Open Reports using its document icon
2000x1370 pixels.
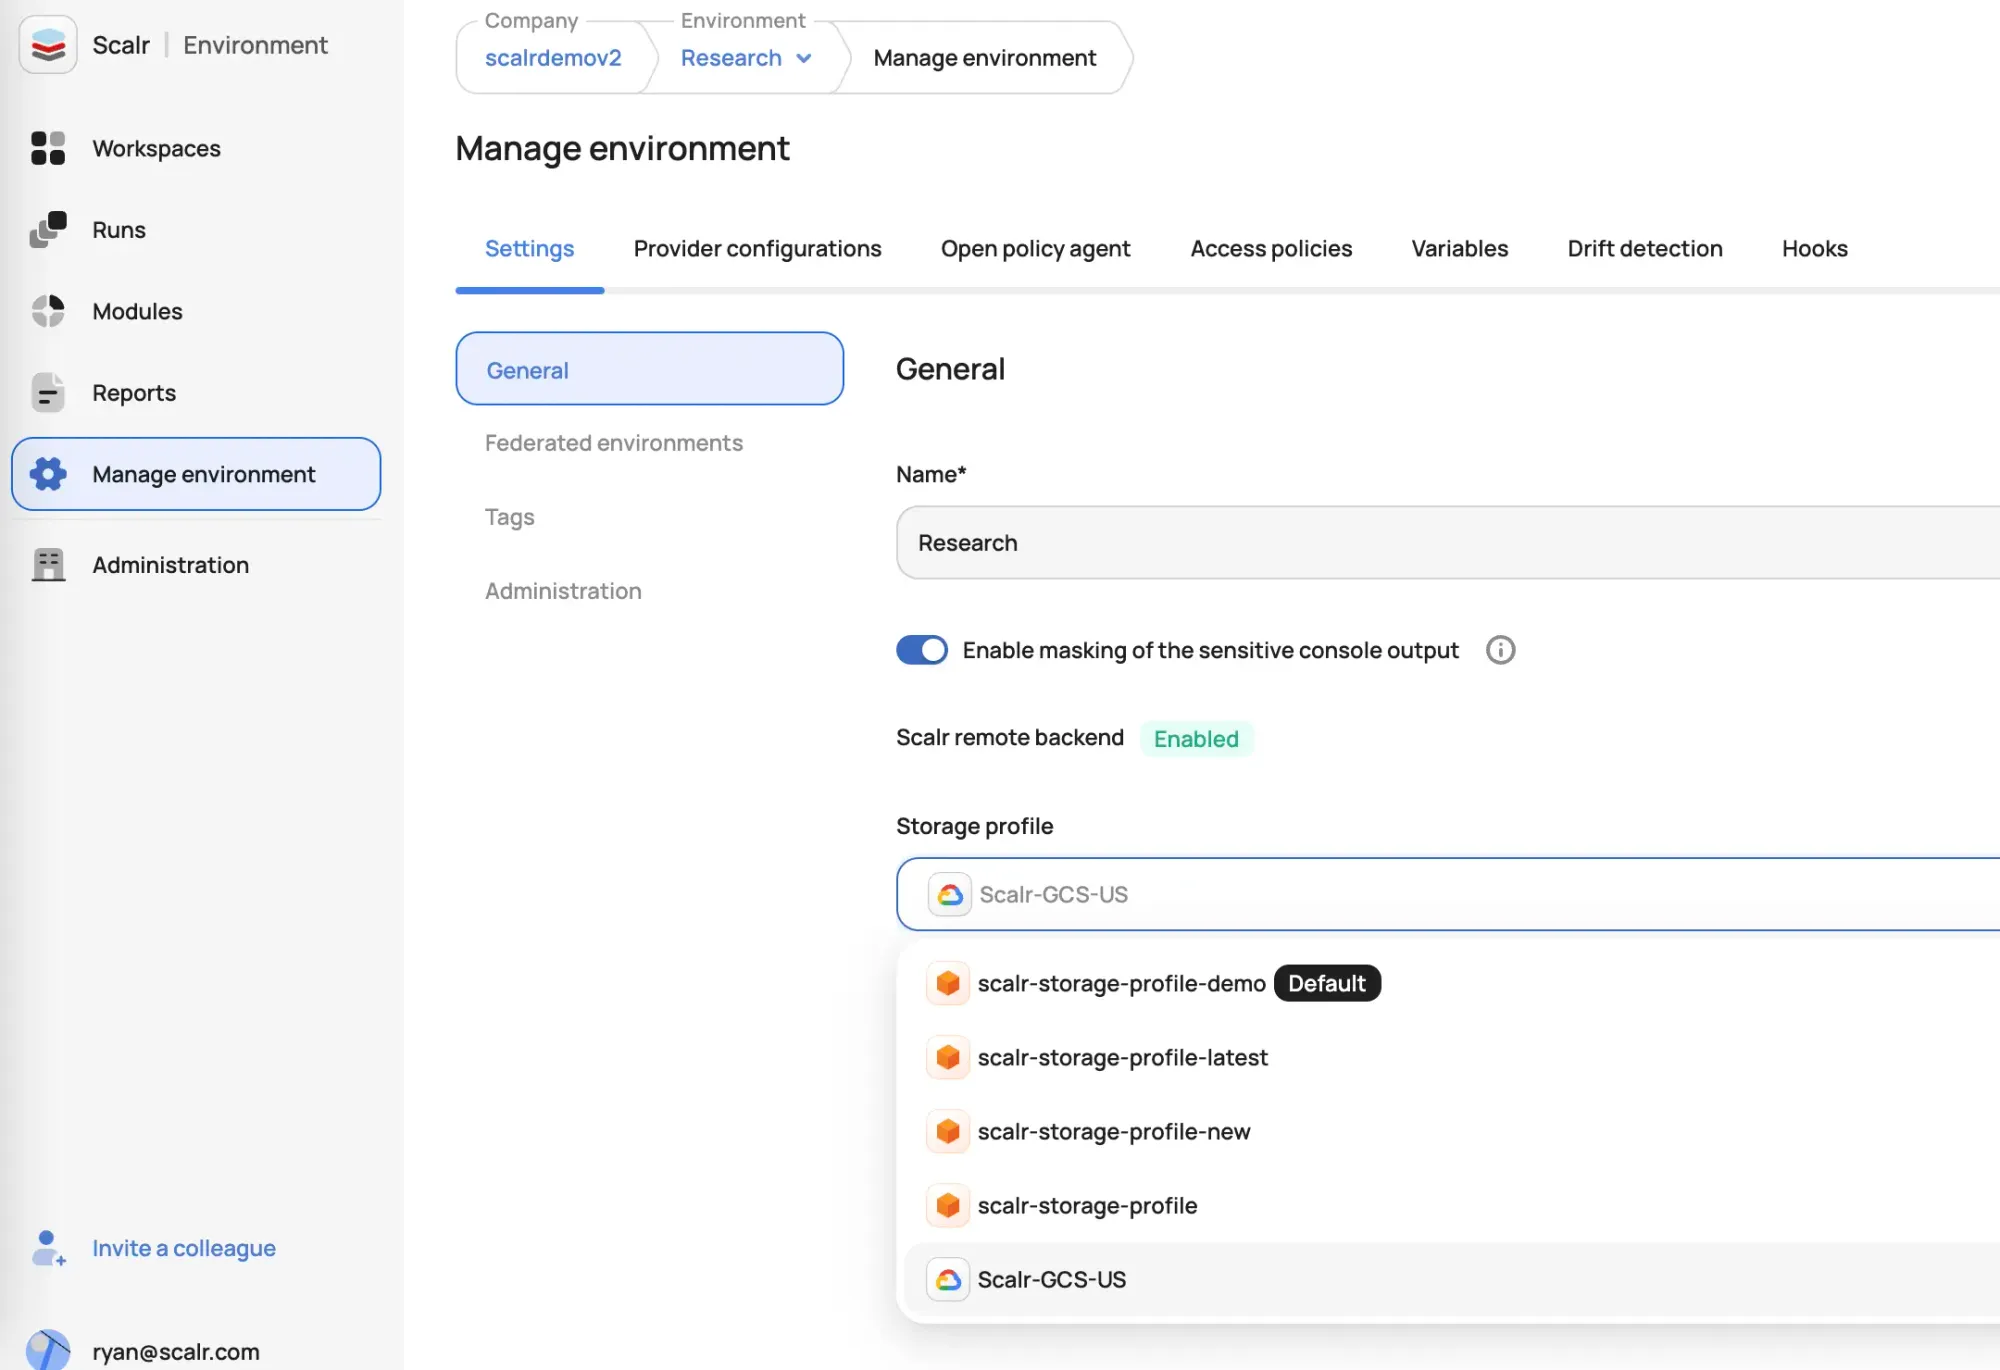point(48,393)
